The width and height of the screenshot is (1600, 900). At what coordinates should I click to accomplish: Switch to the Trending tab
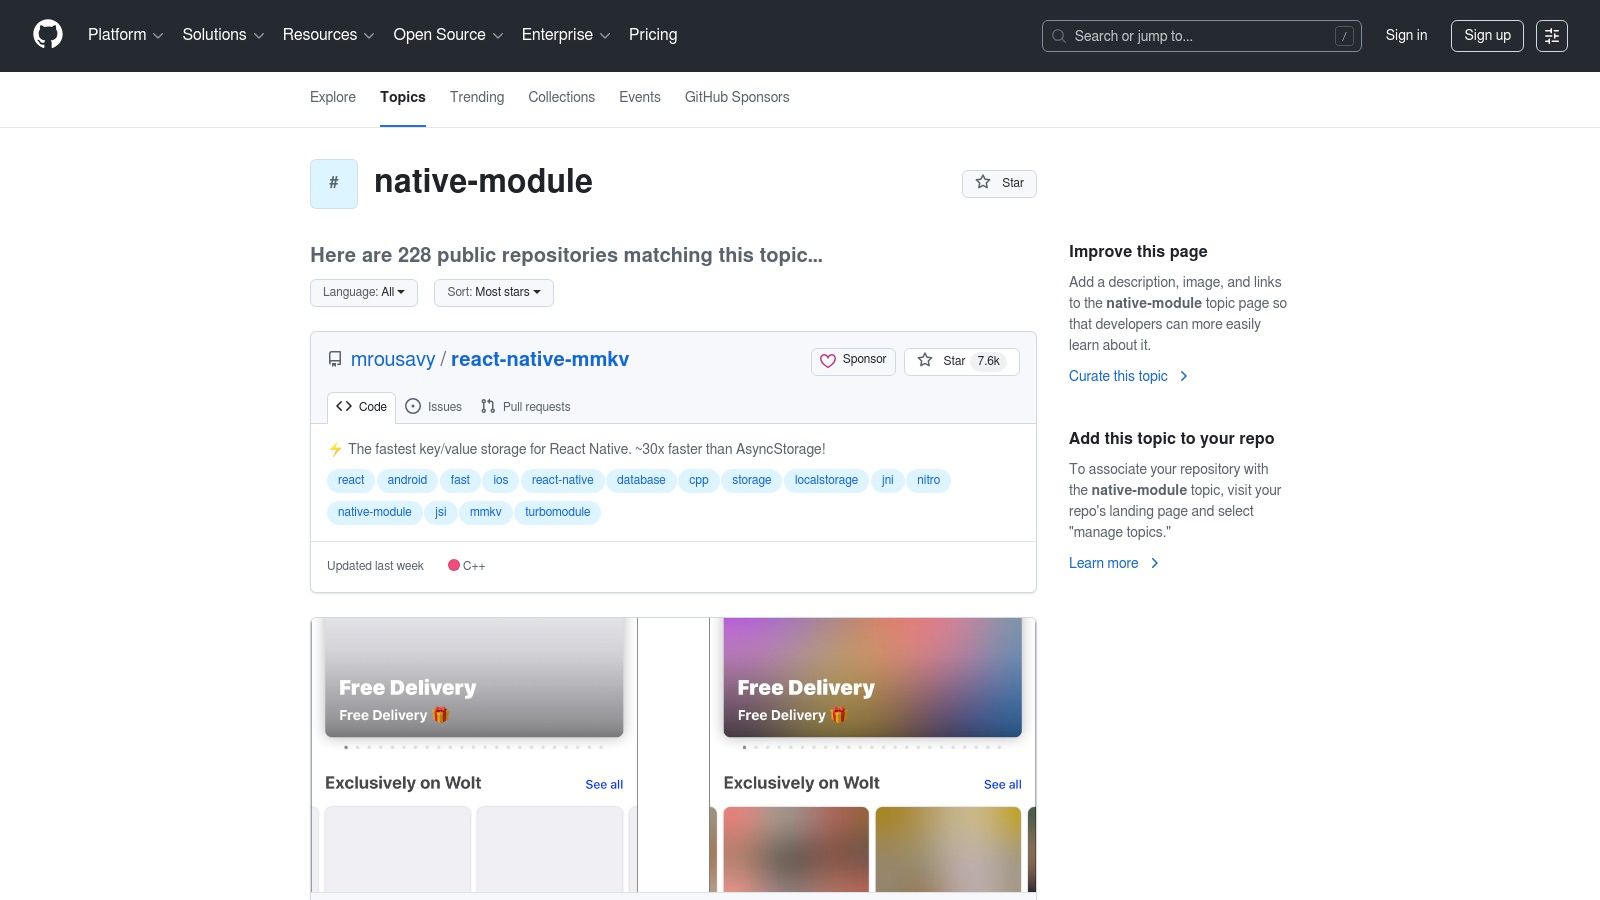pyautogui.click(x=476, y=97)
